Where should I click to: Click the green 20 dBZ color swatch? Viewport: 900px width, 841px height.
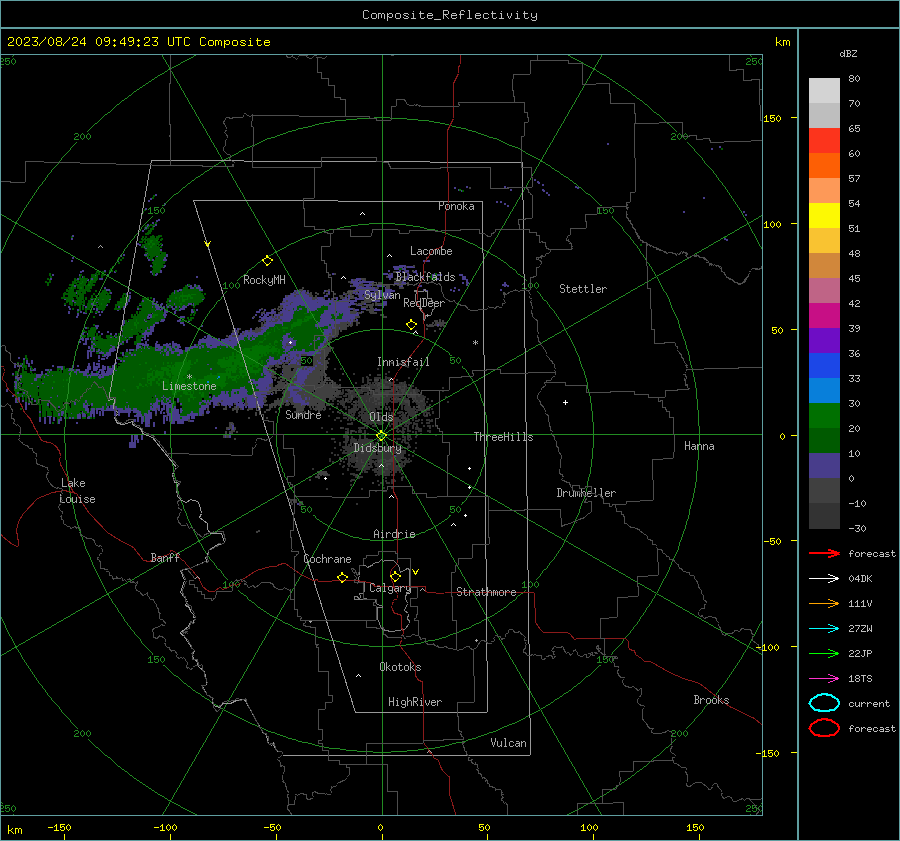824,416
